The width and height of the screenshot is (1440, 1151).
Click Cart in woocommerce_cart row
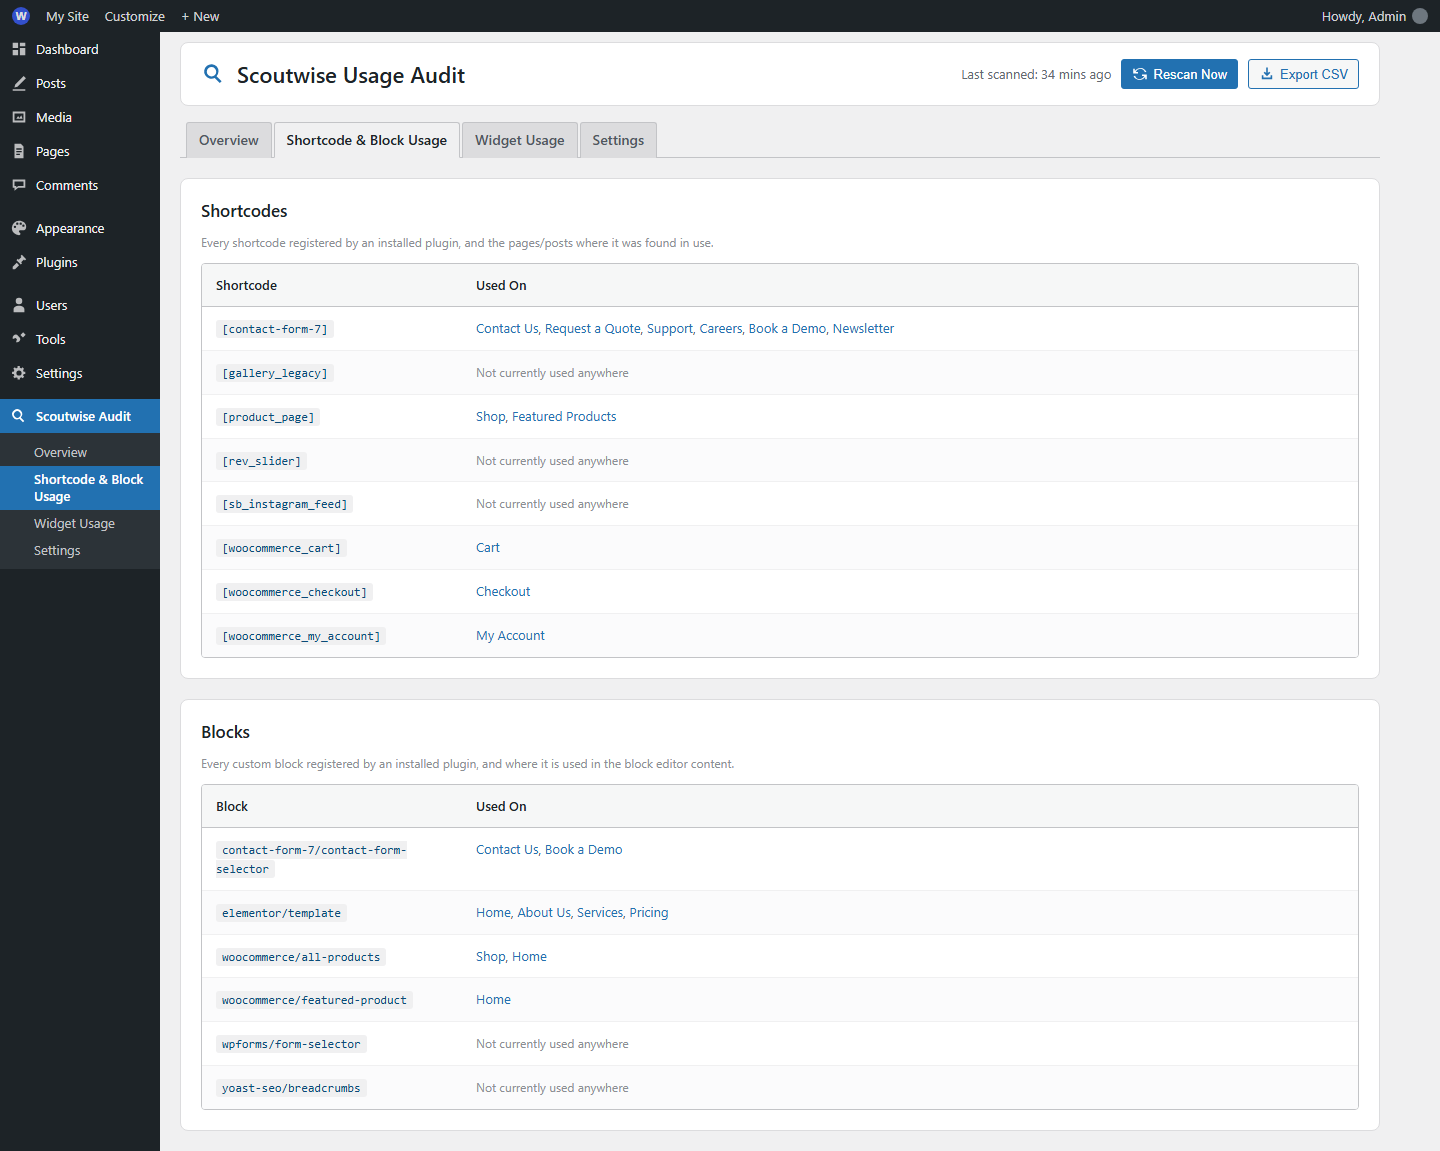pyautogui.click(x=488, y=547)
